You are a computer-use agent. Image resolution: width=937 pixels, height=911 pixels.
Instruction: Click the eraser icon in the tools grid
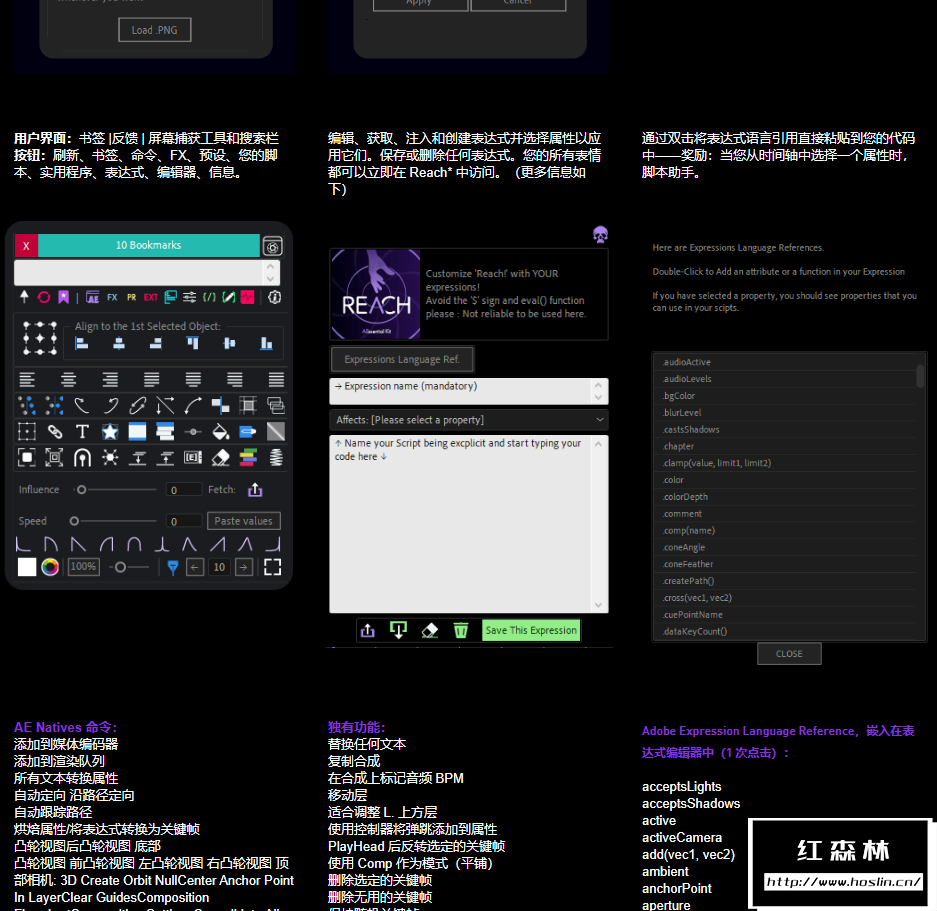click(221, 458)
